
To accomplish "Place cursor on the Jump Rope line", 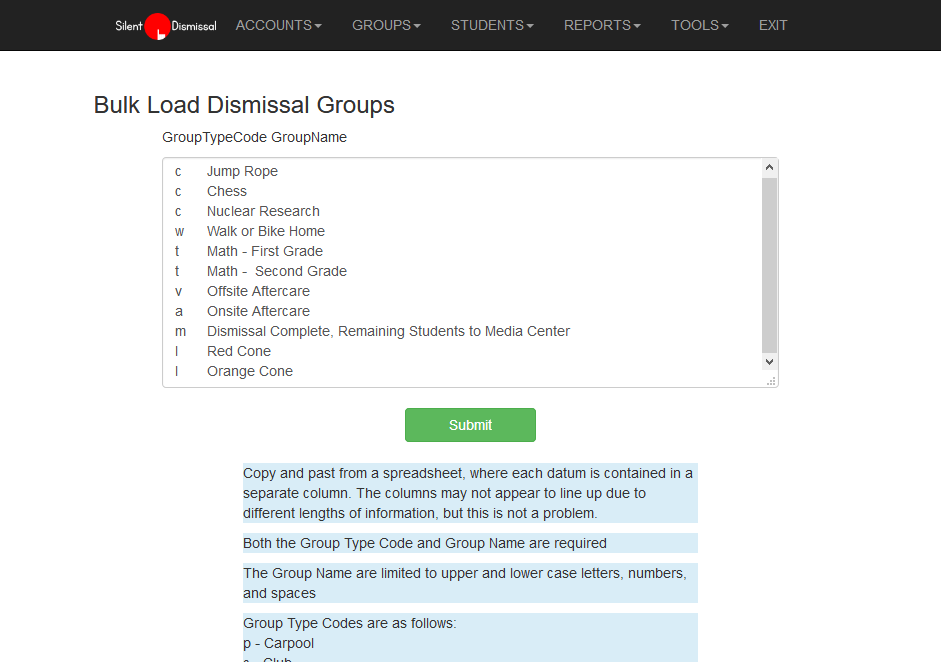I will [x=242, y=171].
